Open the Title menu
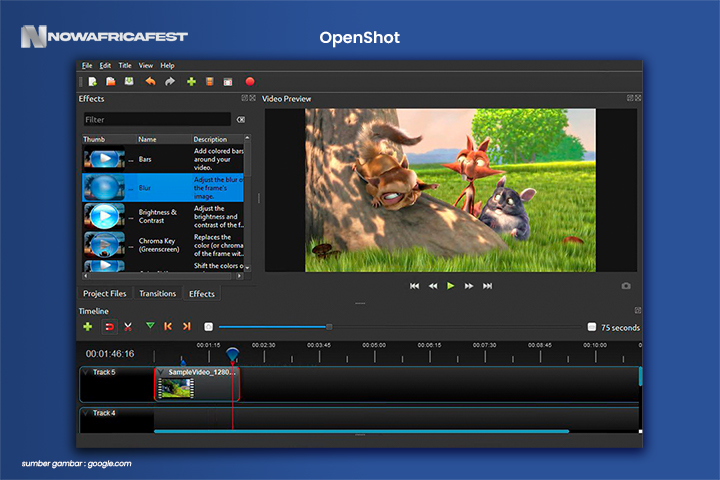Image resolution: width=720 pixels, height=480 pixels. click(125, 65)
